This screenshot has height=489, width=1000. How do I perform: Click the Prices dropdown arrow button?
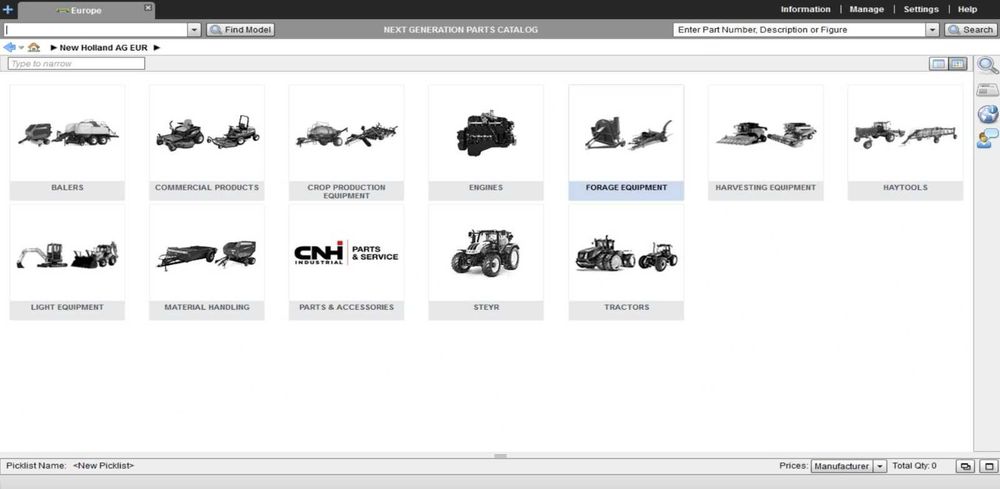[x=880, y=466]
